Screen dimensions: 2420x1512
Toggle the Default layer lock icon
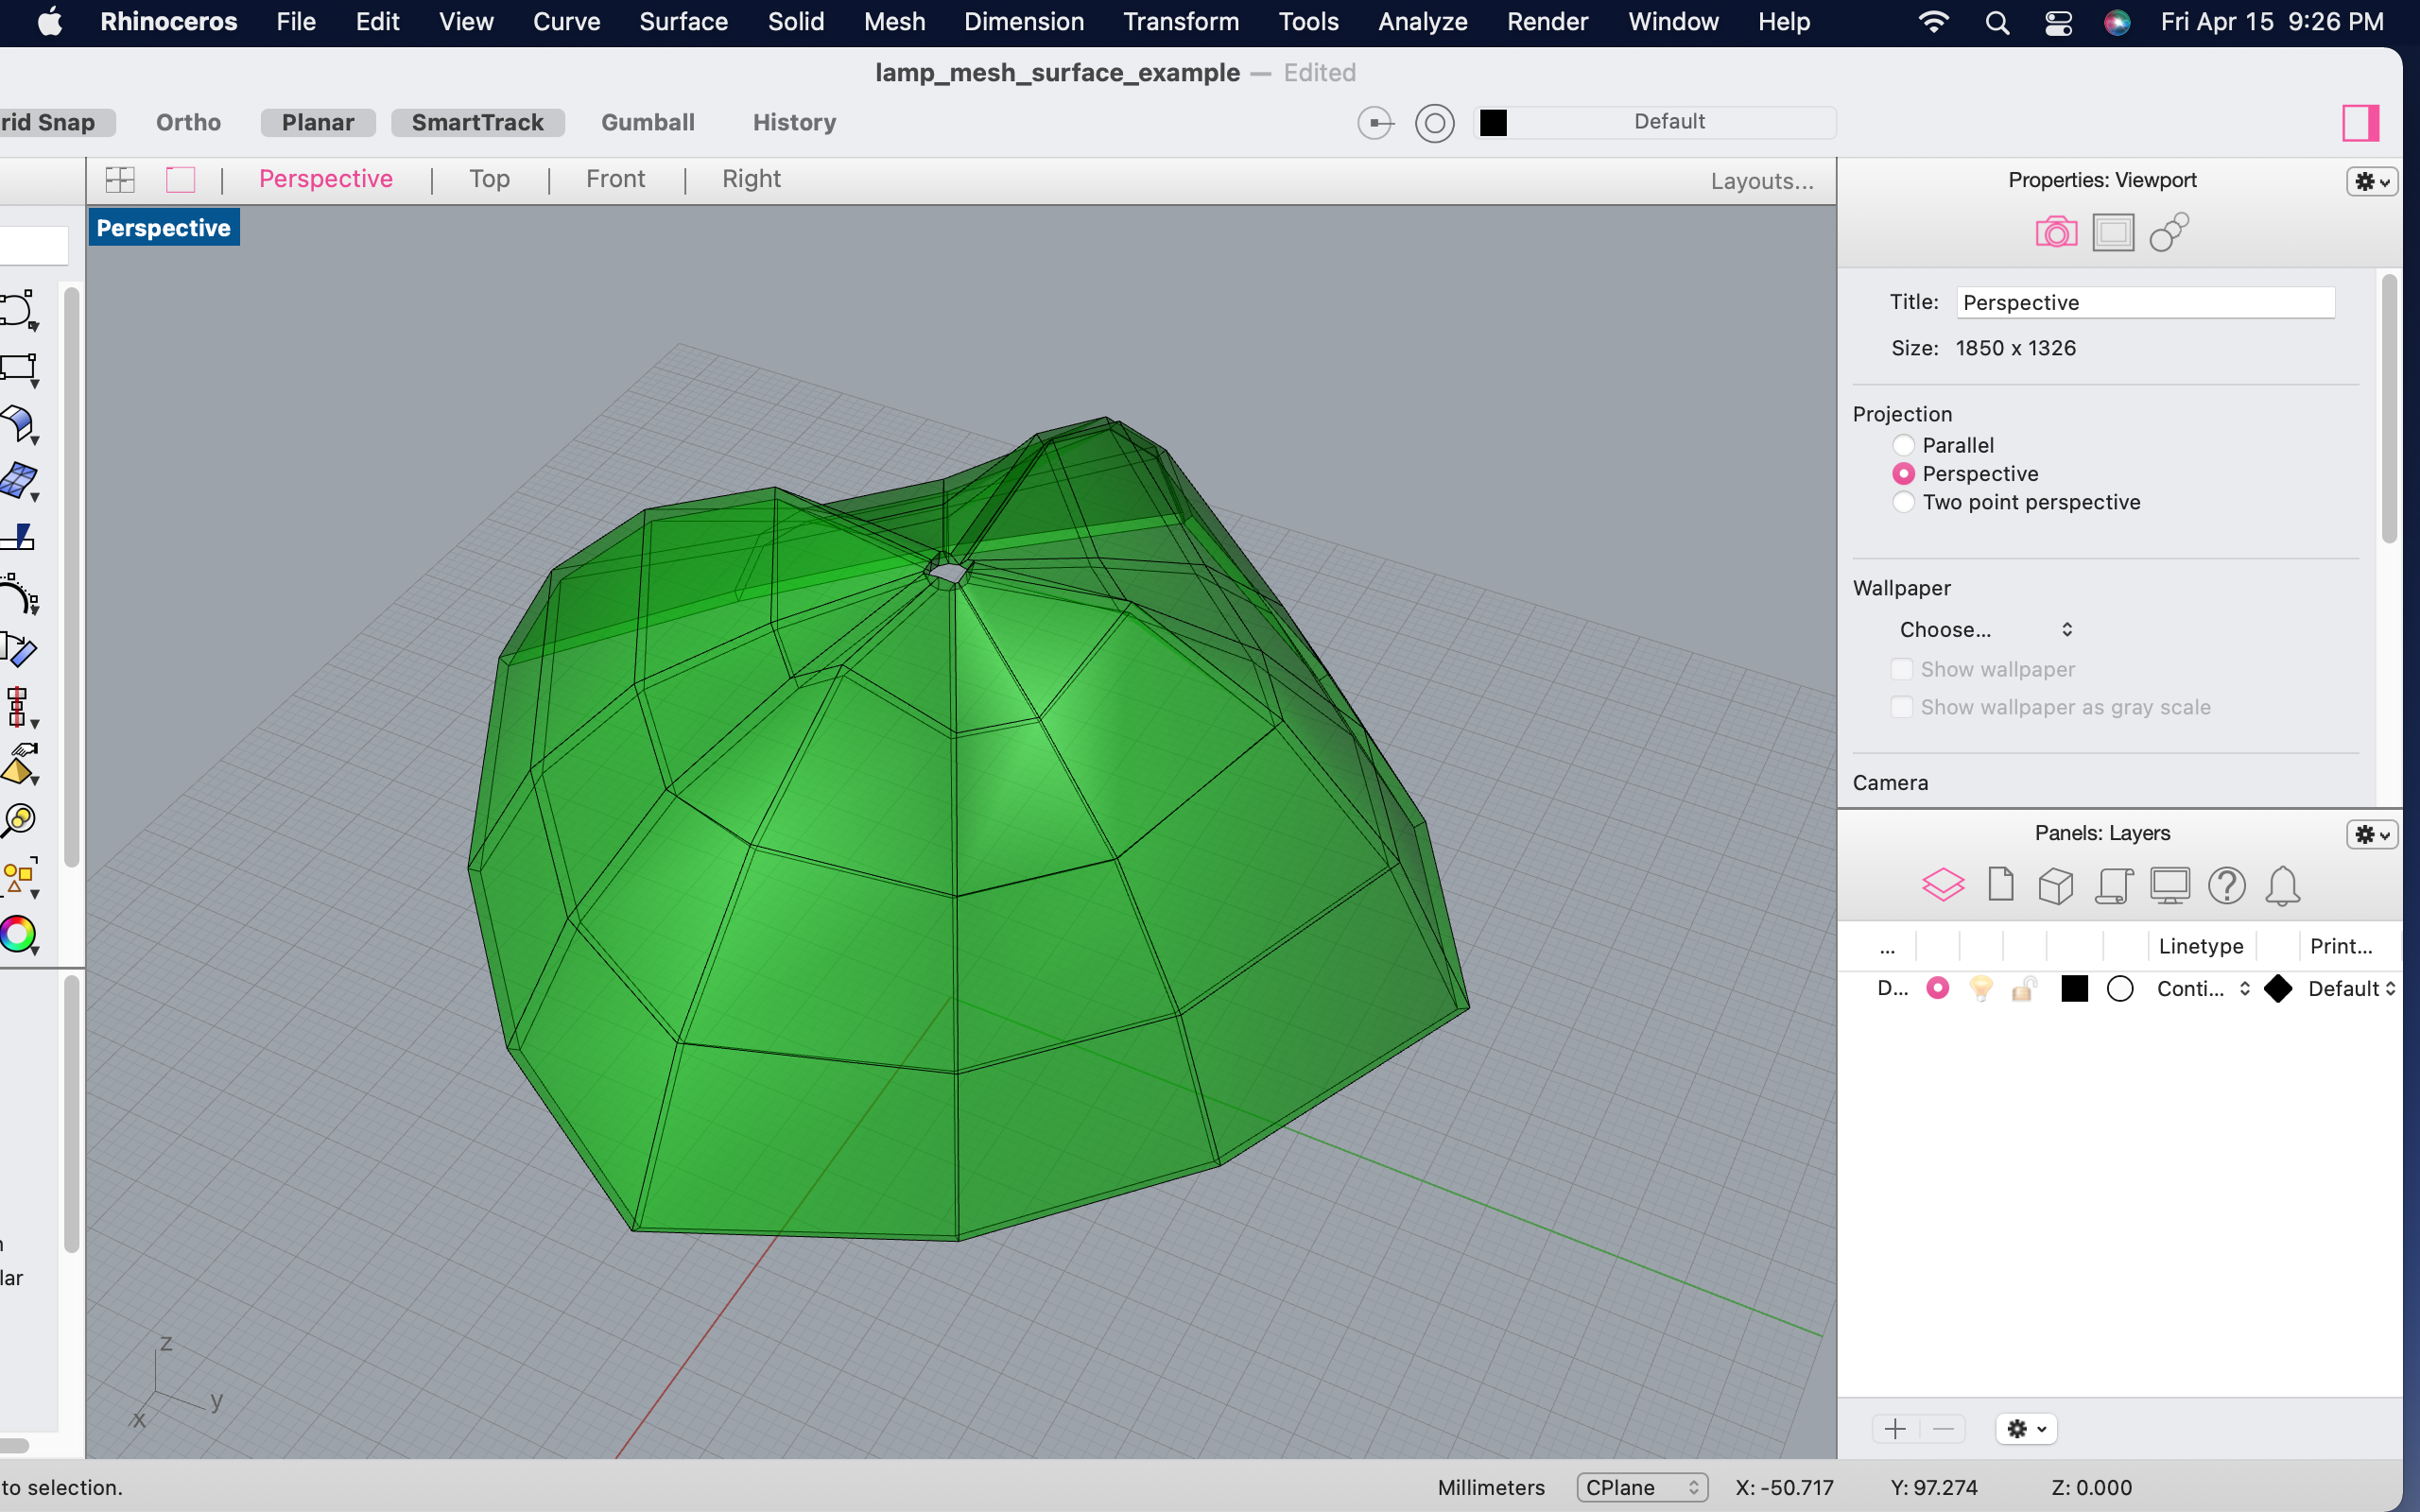click(2024, 989)
